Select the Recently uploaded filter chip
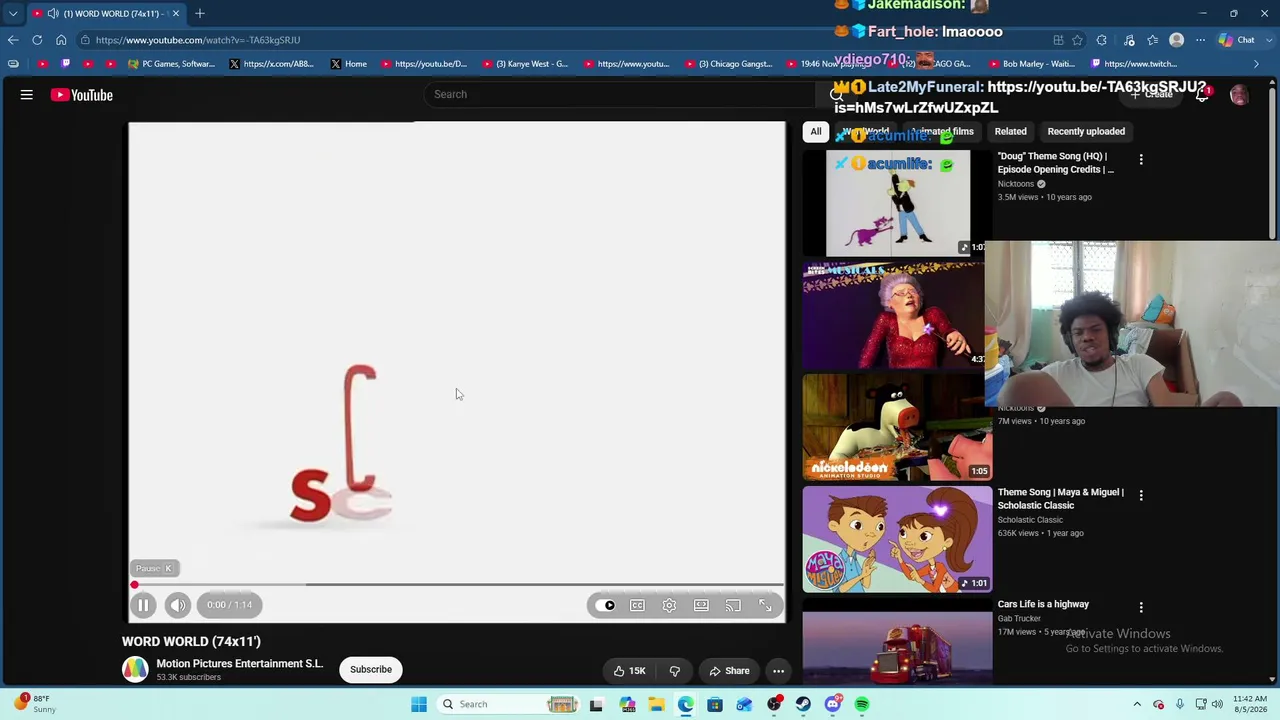Screen dimensions: 1280x720 tap(1086, 131)
